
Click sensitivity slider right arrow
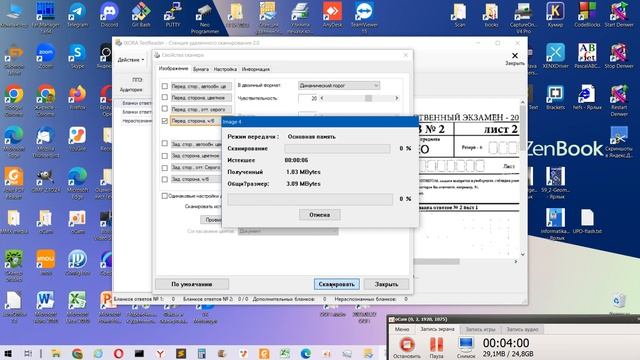pos(396,98)
